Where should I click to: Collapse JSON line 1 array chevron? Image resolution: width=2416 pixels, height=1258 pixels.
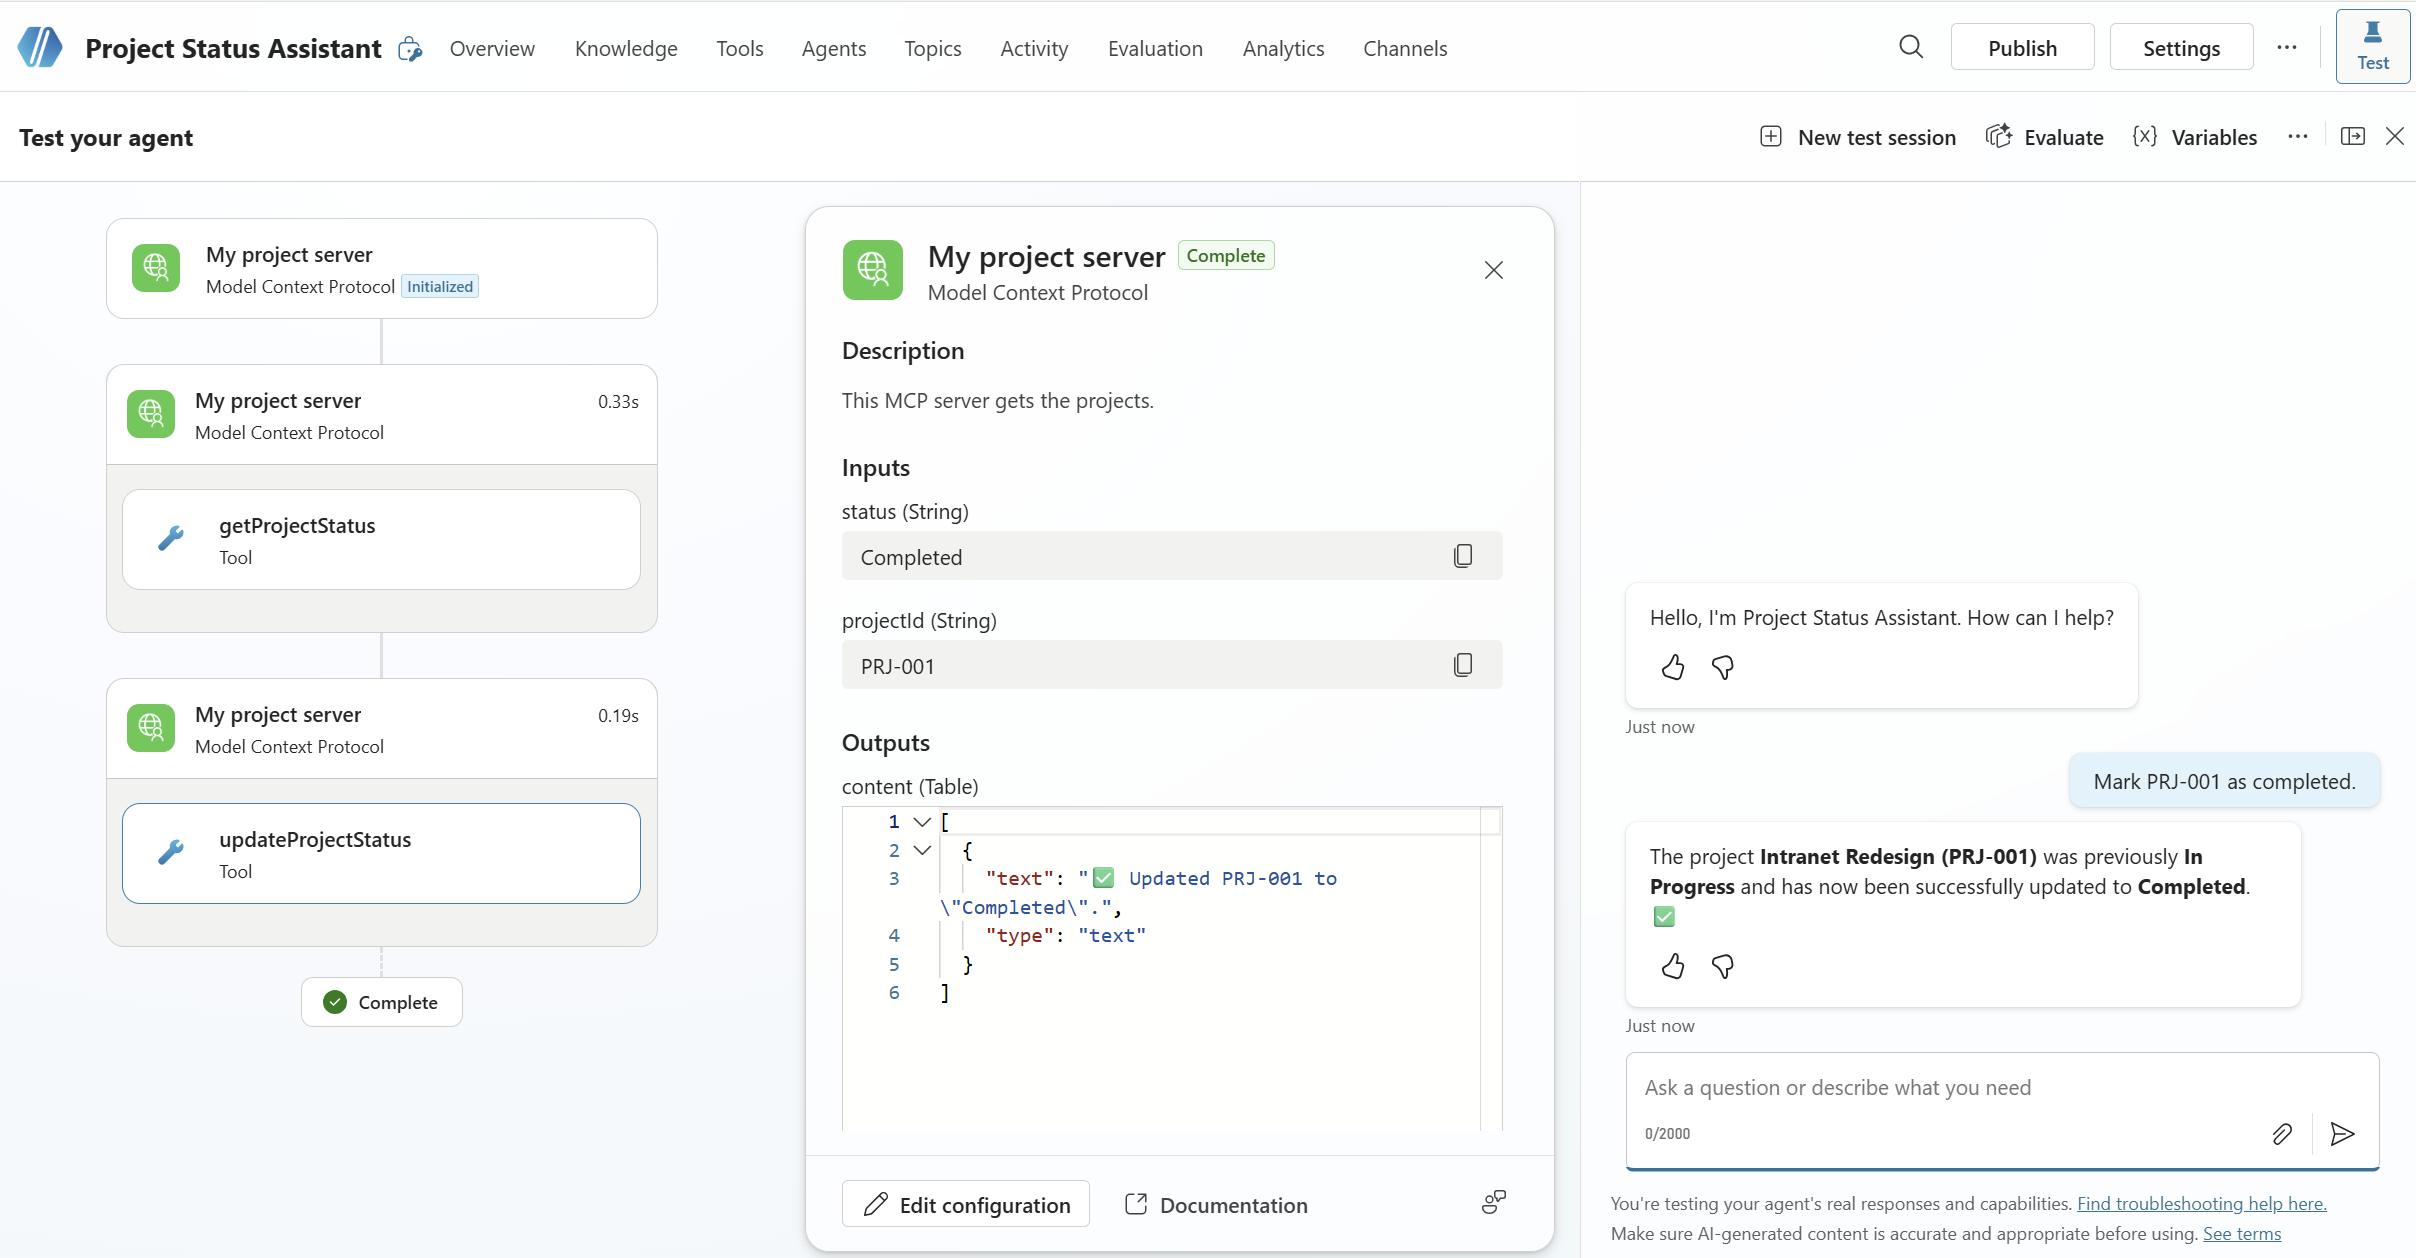click(x=922, y=822)
